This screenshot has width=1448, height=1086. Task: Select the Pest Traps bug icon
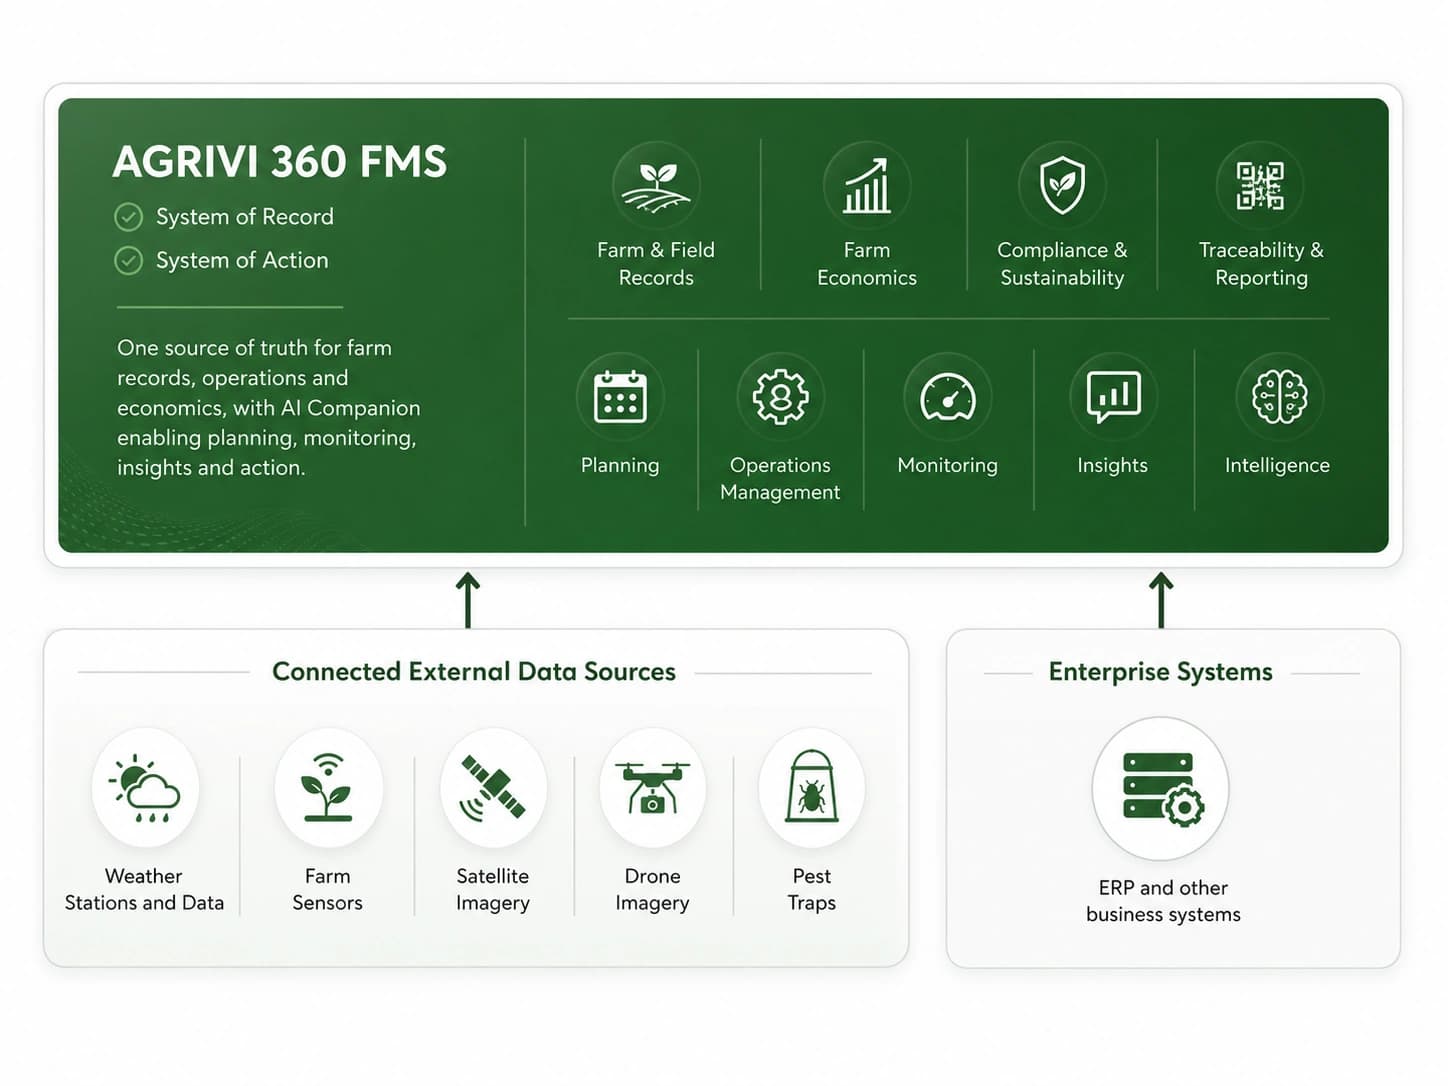pyautogui.click(x=811, y=788)
